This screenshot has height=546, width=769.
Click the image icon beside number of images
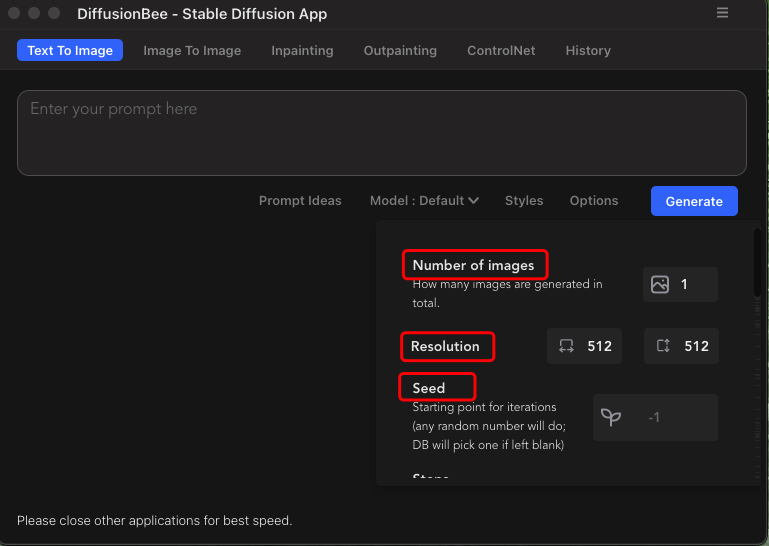coord(660,285)
